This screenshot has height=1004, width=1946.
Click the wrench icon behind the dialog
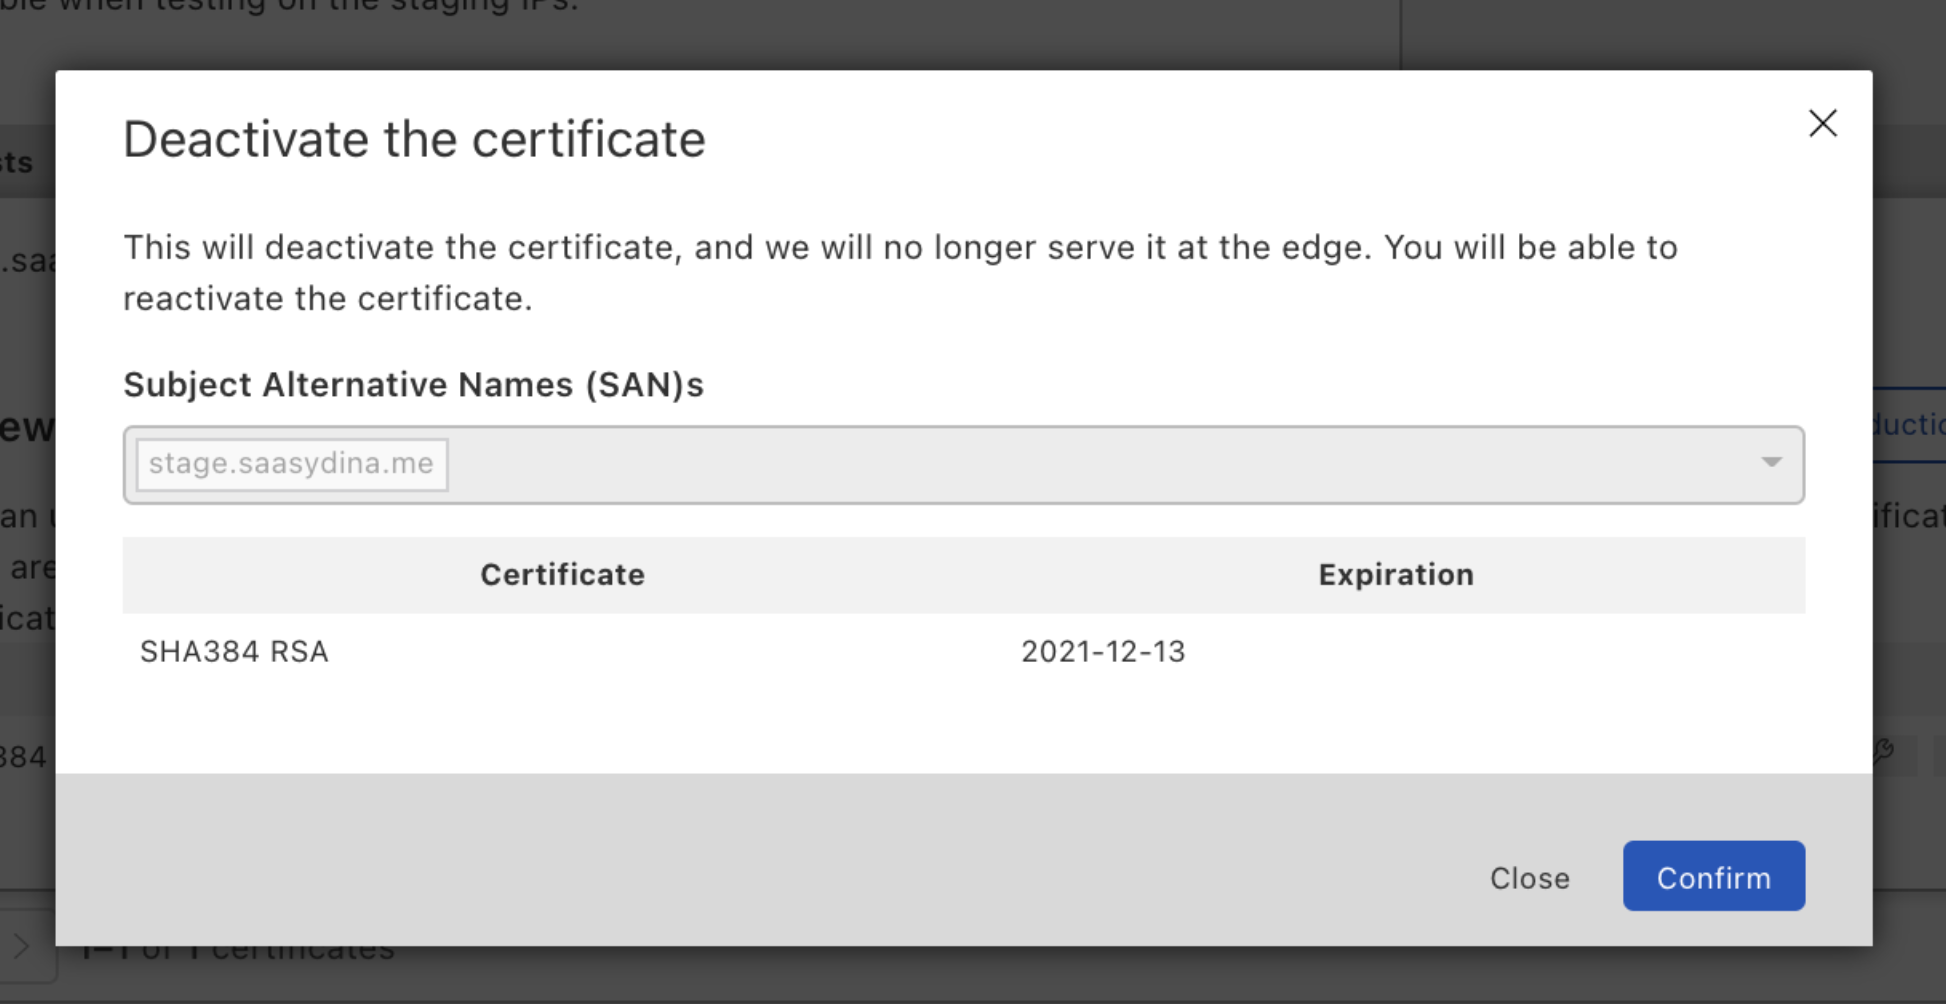[1884, 752]
